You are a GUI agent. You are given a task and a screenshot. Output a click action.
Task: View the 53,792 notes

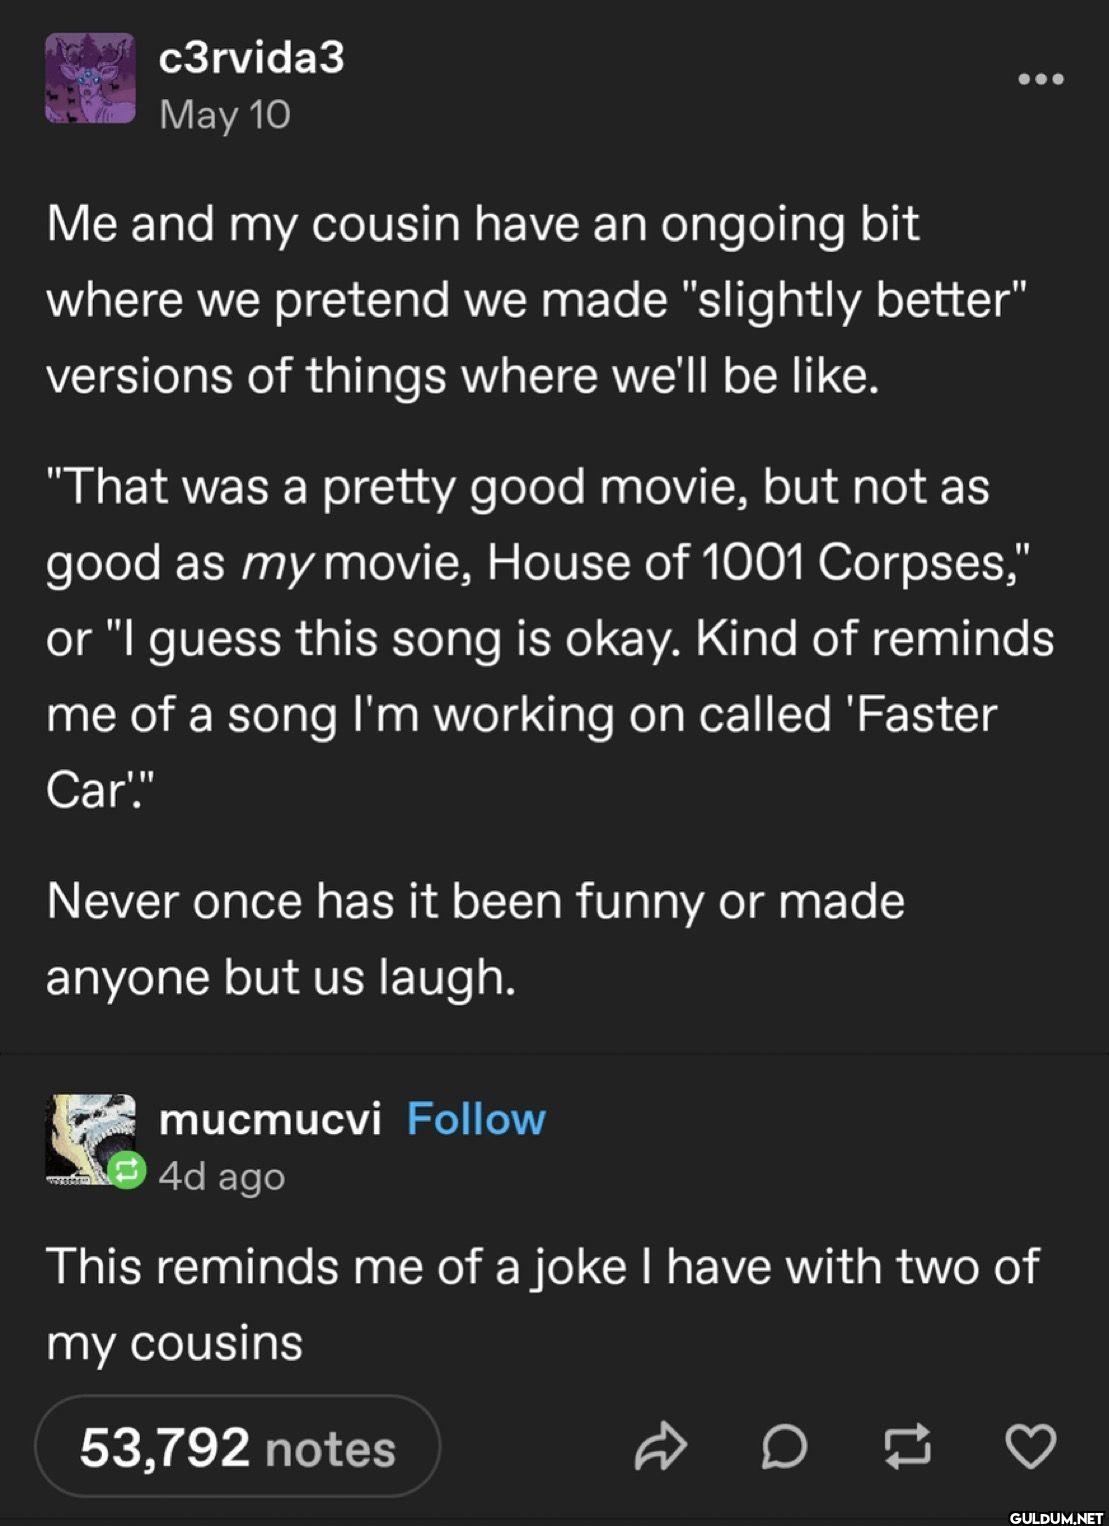coord(238,1447)
